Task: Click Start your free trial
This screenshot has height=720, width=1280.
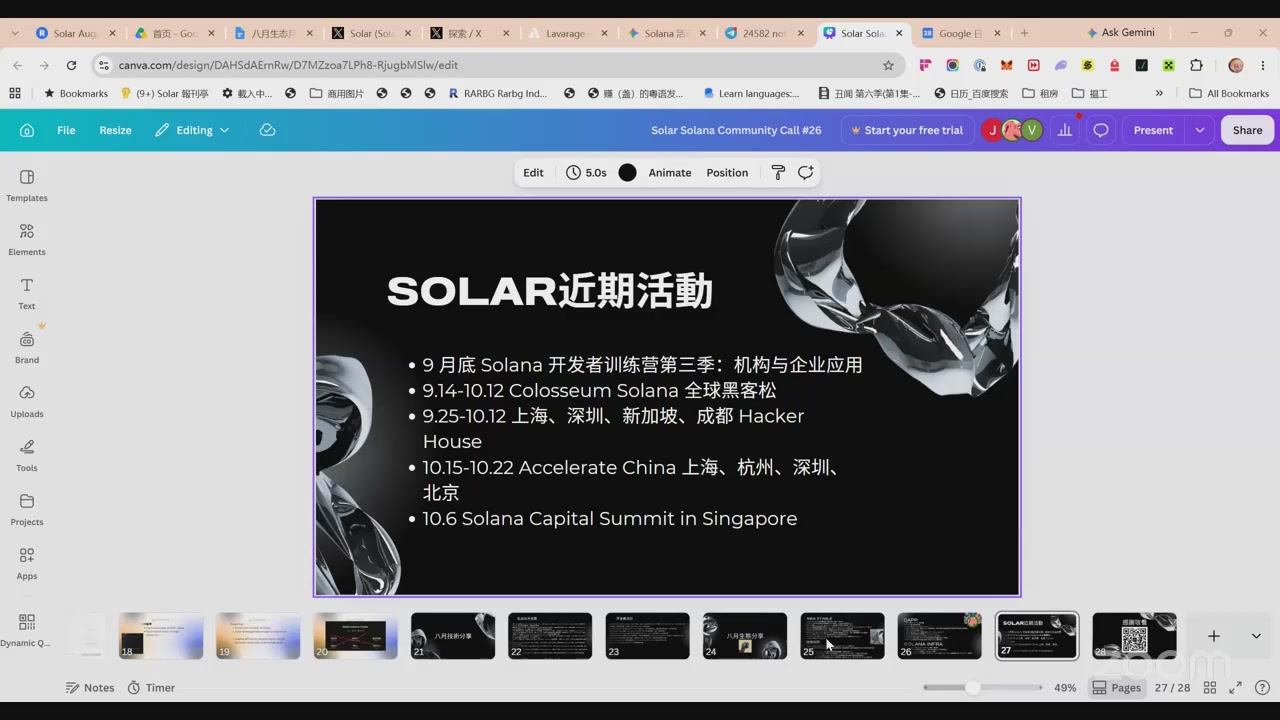Action: pos(907,130)
